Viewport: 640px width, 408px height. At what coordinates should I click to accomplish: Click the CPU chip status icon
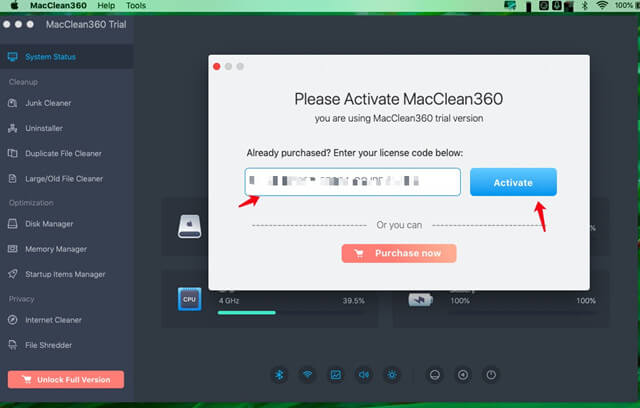189,299
